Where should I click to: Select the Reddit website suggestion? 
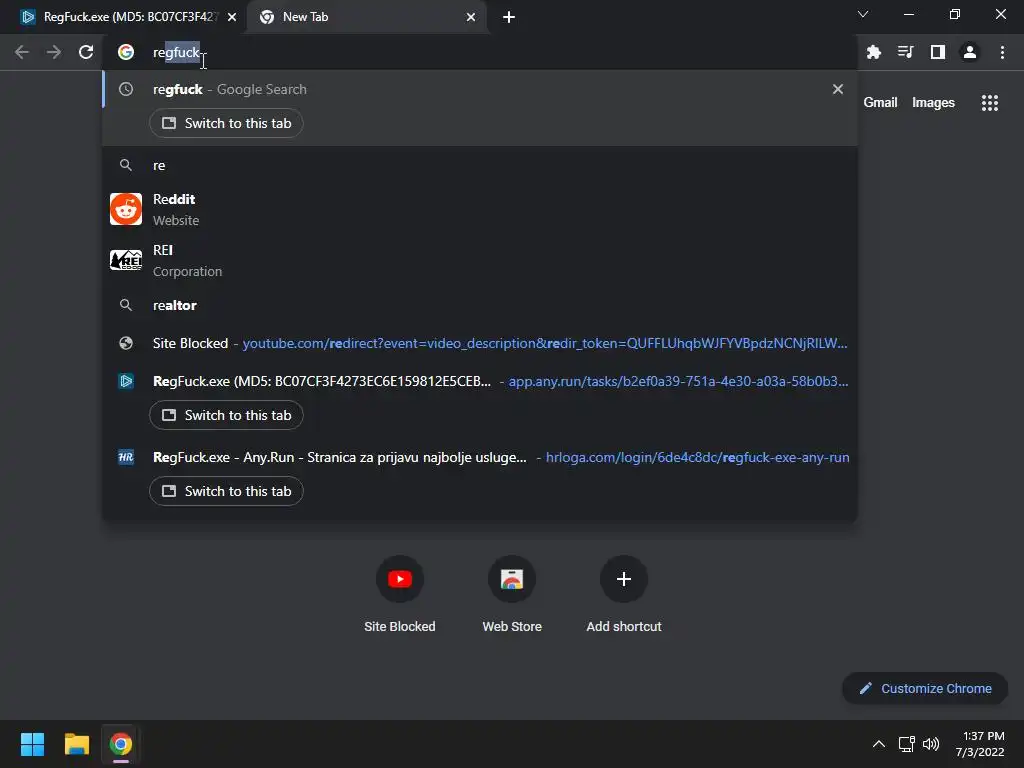tap(479, 209)
